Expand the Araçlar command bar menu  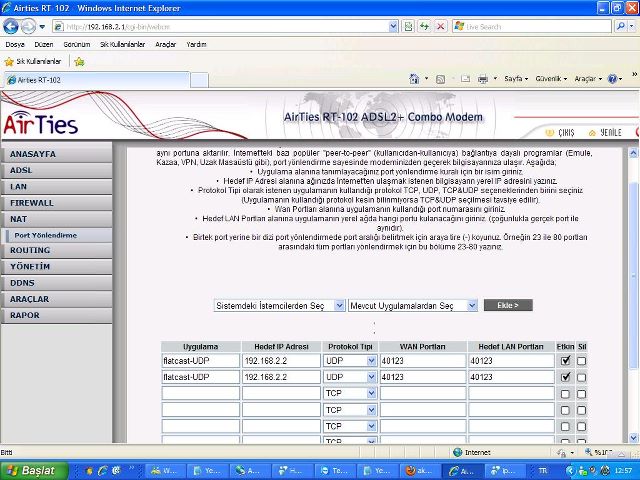pos(588,79)
